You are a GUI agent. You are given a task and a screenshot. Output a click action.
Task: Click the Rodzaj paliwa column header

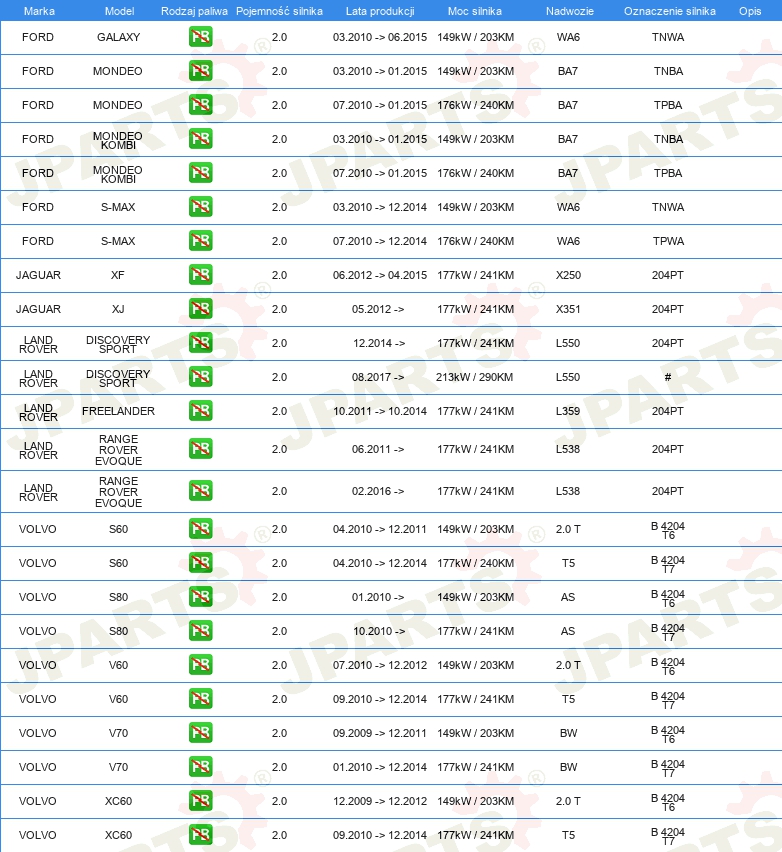pos(194,11)
